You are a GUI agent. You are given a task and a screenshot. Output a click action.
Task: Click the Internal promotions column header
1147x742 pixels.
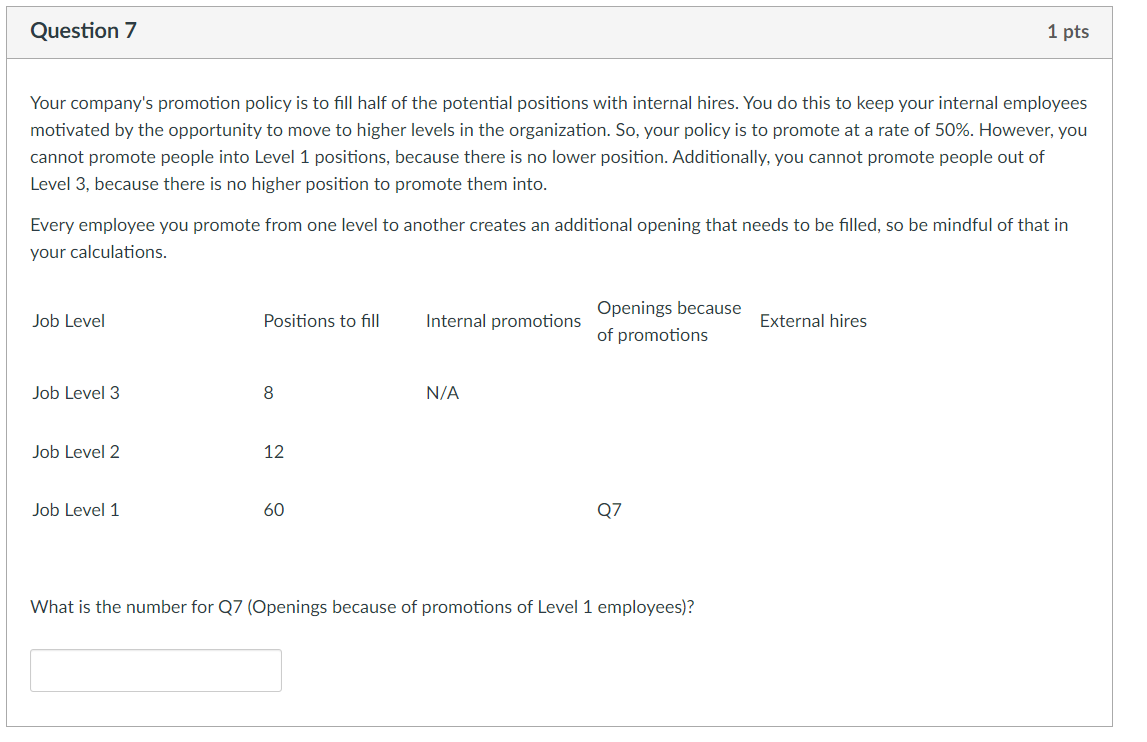point(503,320)
